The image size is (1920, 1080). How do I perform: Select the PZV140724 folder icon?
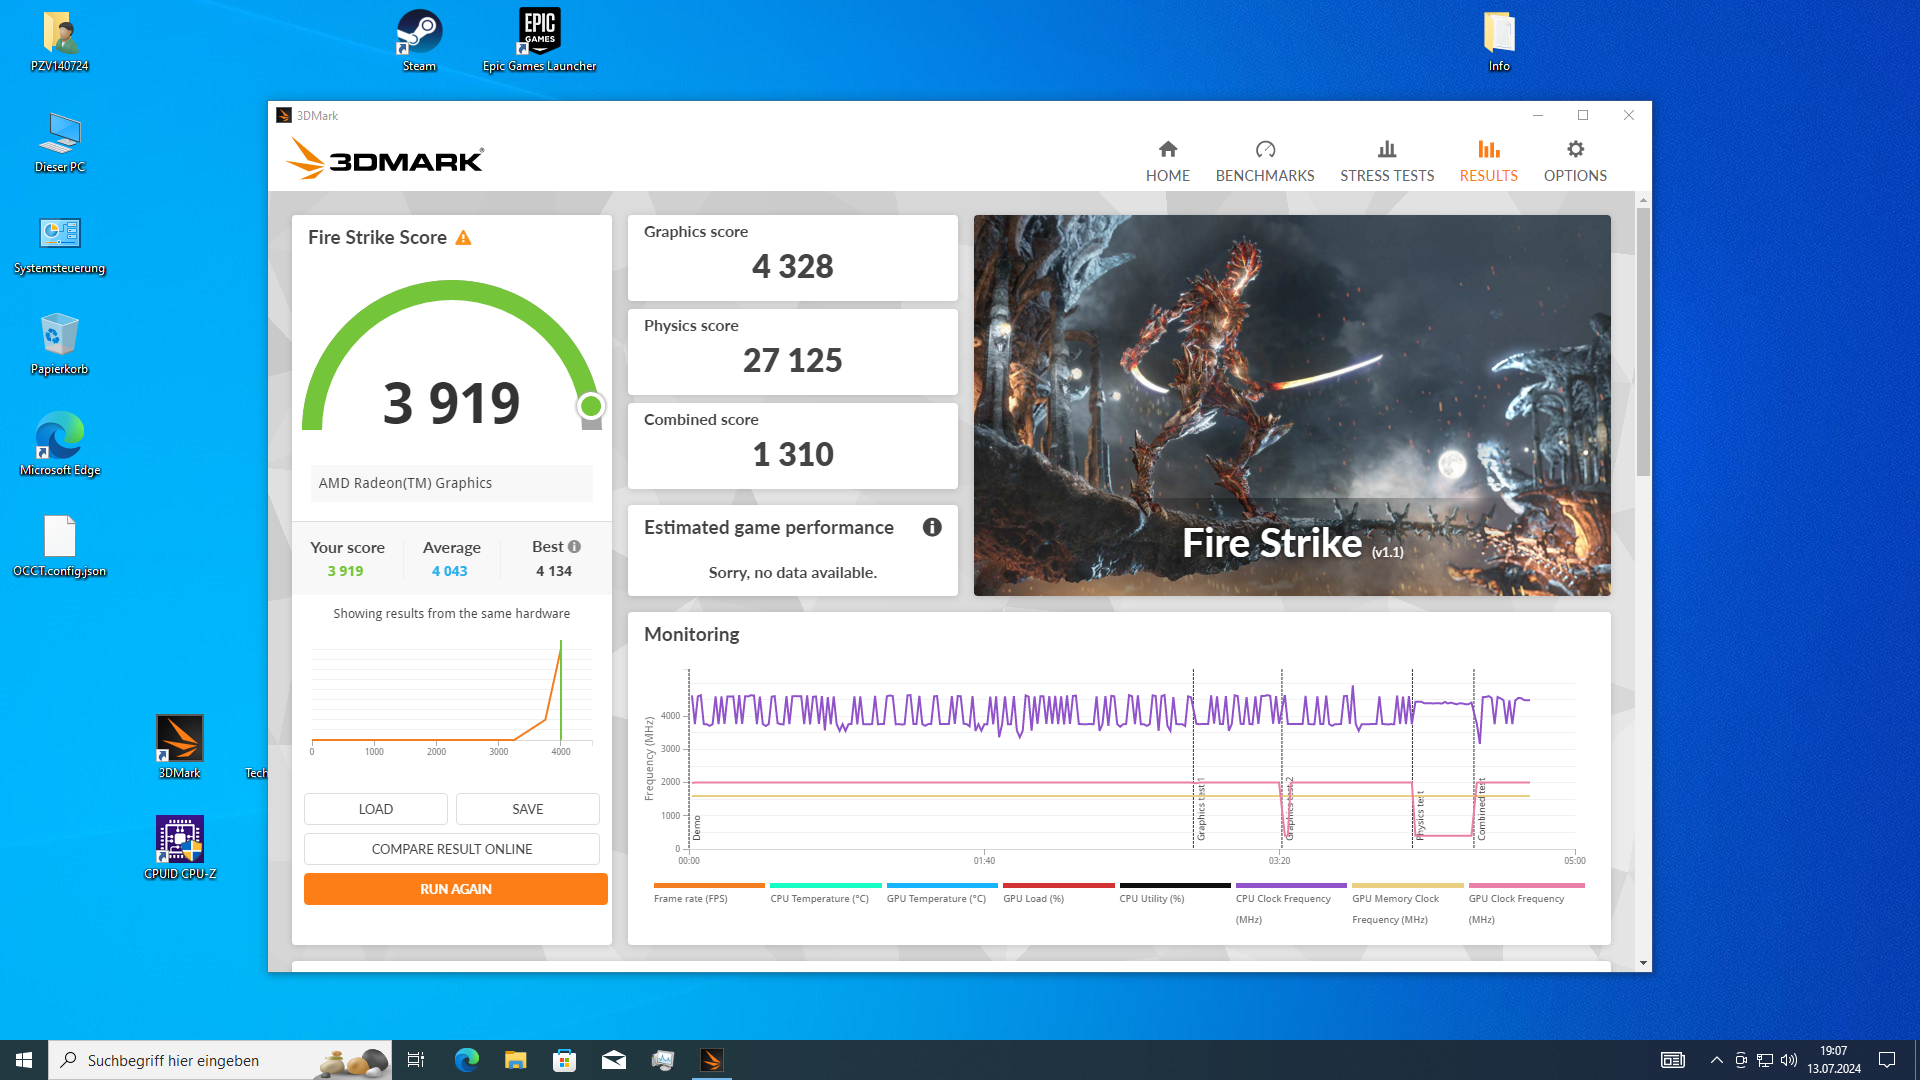coord(60,41)
